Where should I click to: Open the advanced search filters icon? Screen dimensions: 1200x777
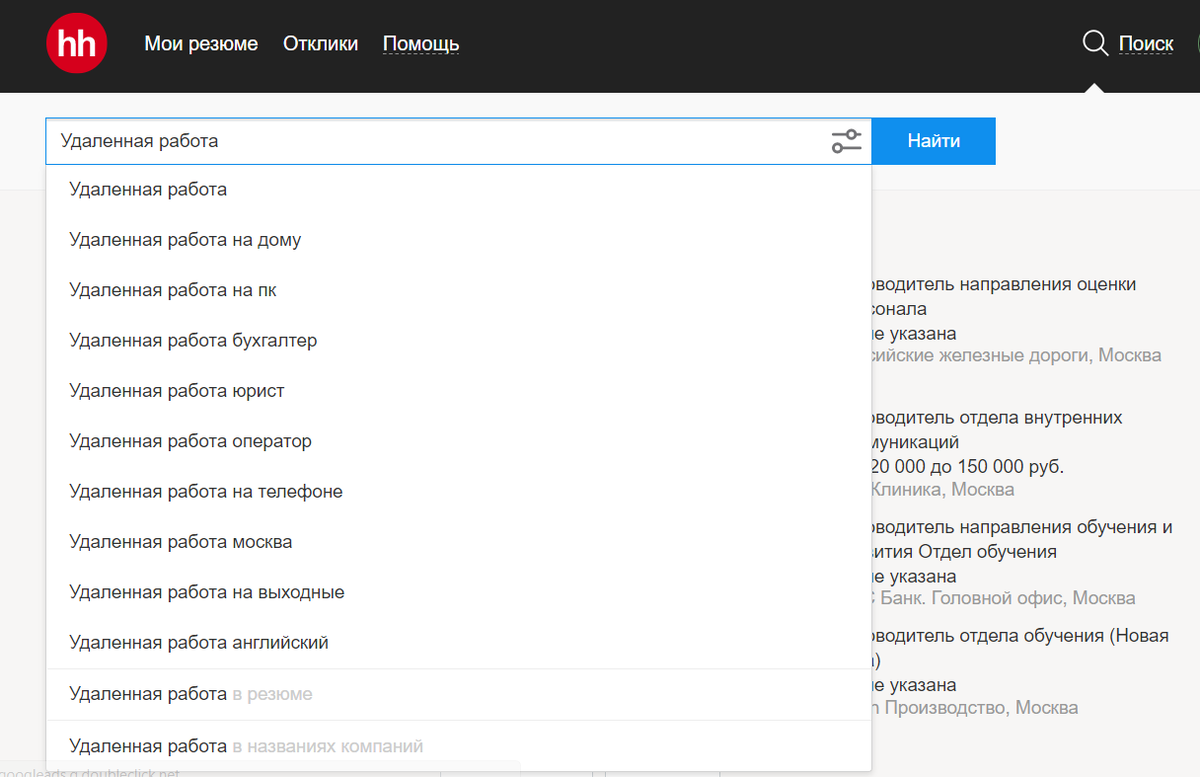pyautogui.click(x=846, y=141)
